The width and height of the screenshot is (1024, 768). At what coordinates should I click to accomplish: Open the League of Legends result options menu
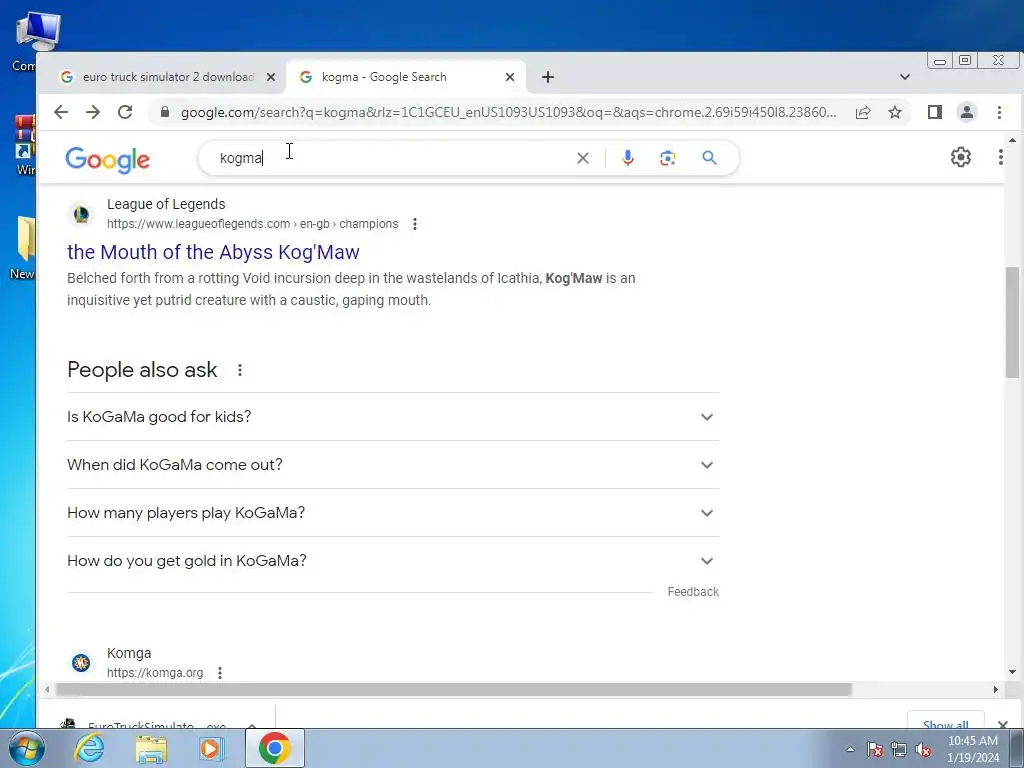click(x=415, y=224)
